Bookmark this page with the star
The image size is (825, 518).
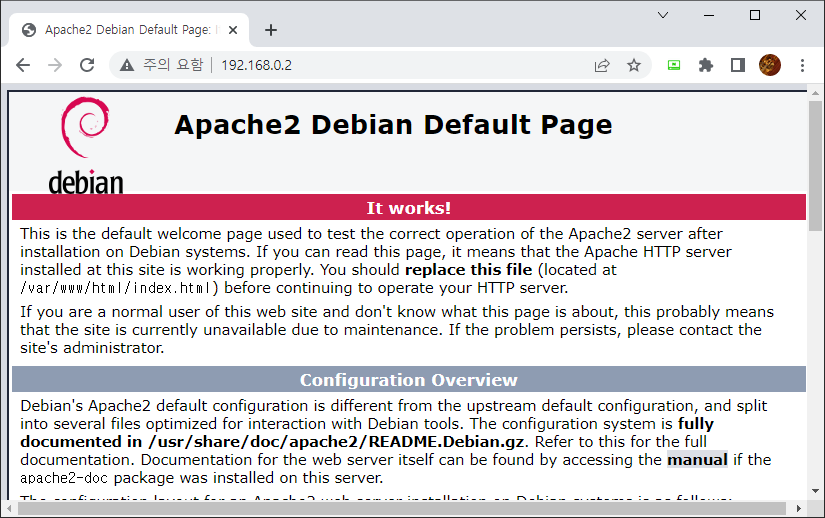(x=634, y=65)
